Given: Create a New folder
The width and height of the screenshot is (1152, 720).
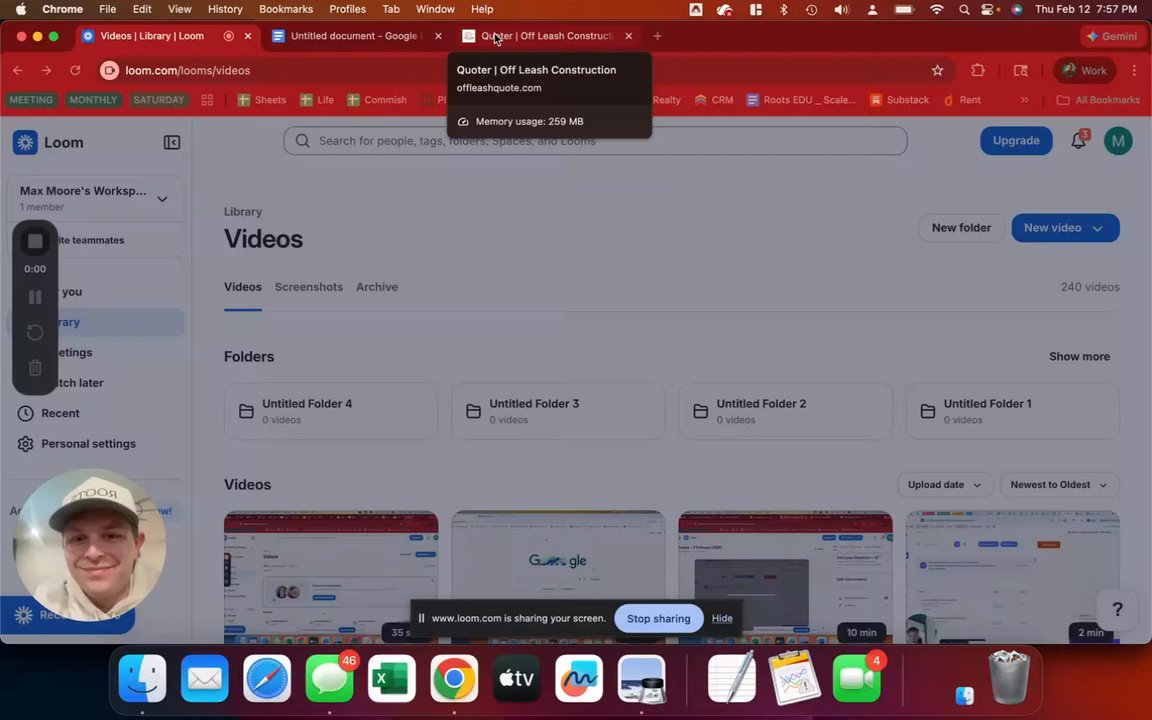Looking at the screenshot, I should [961, 228].
